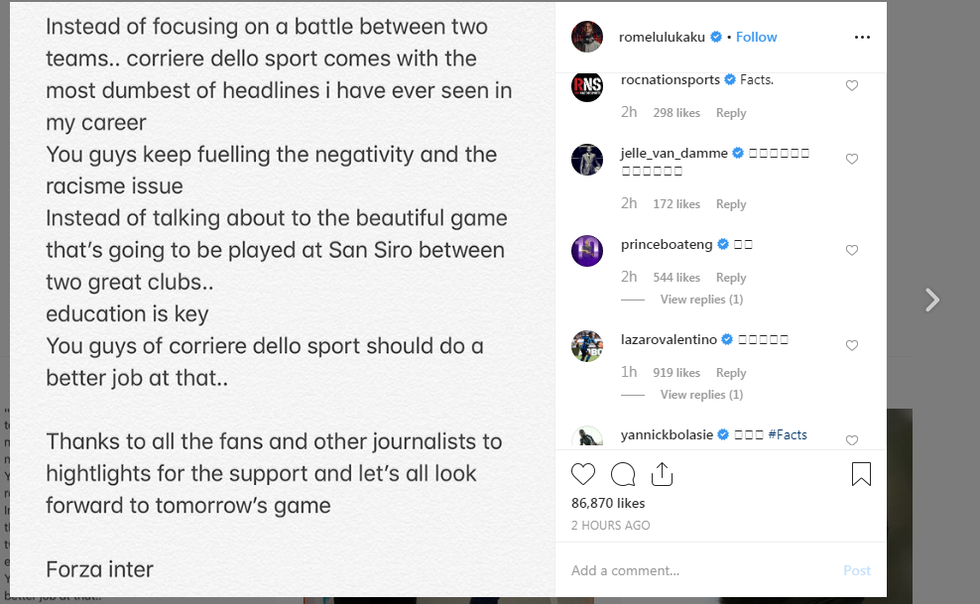Reply to rocnationsports' comment

click(731, 112)
